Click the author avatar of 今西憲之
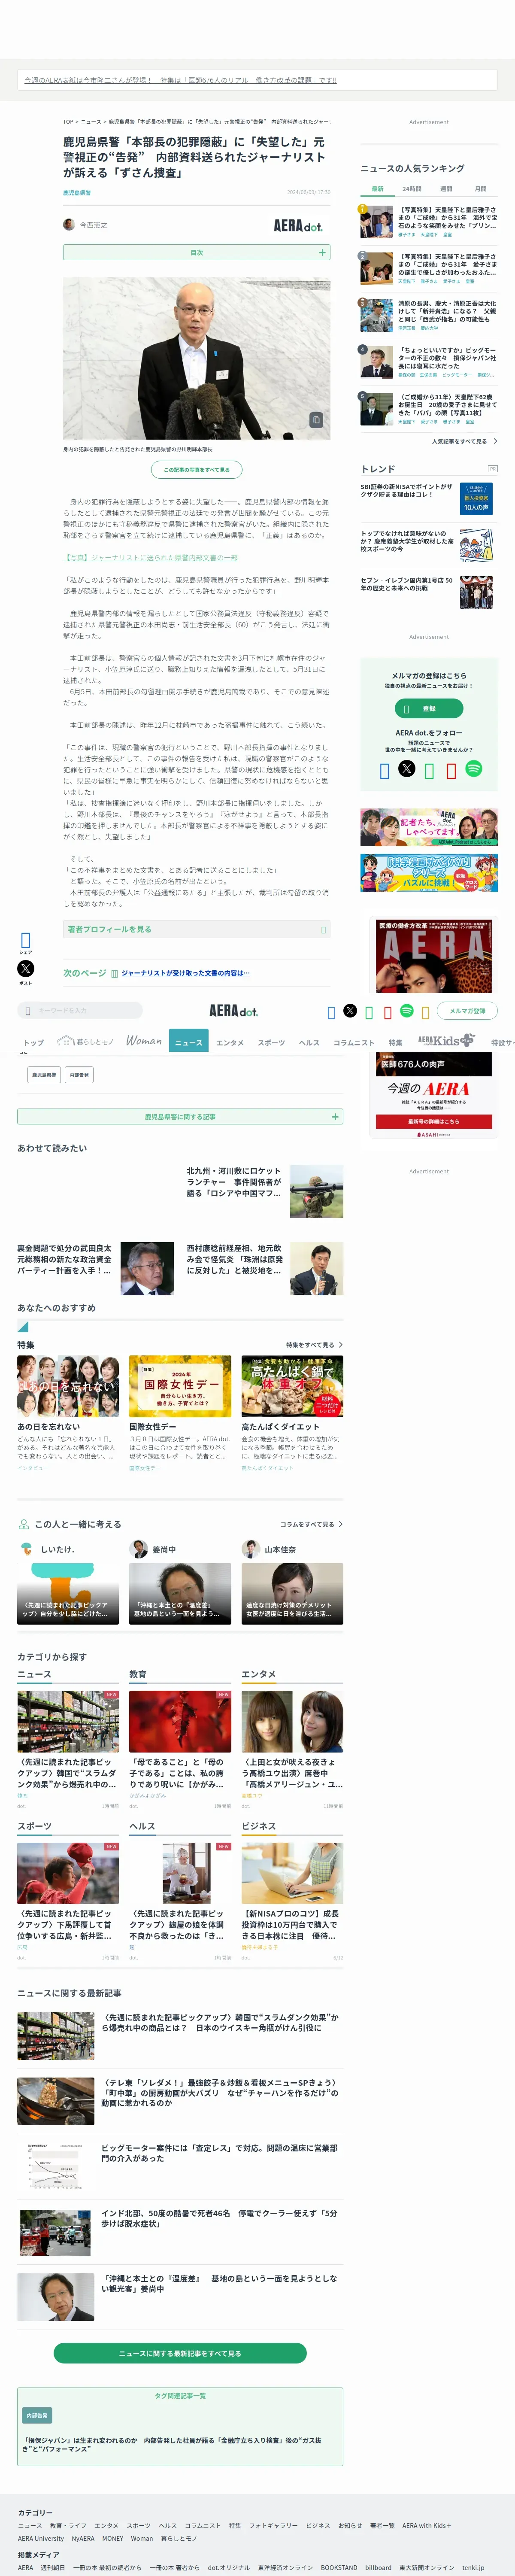 point(69,225)
